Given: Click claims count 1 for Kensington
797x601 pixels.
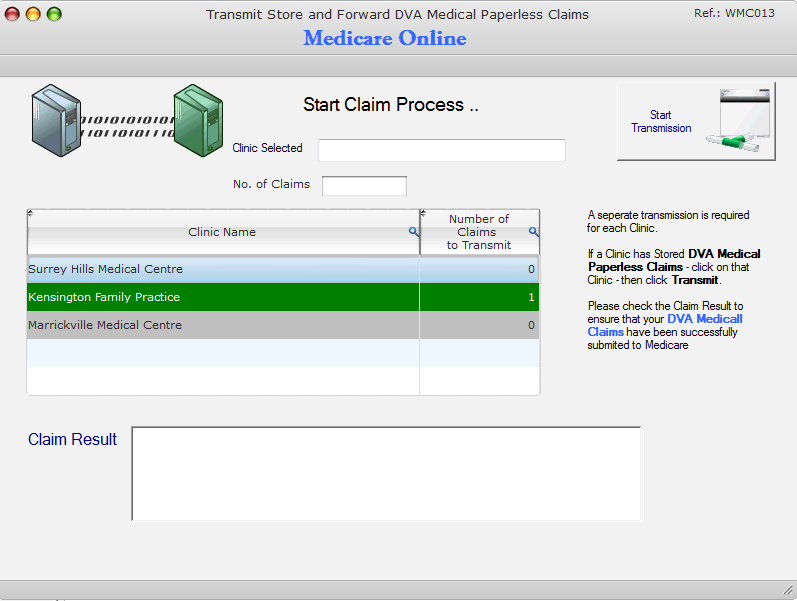Looking at the screenshot, I should [x=531, y=297].
